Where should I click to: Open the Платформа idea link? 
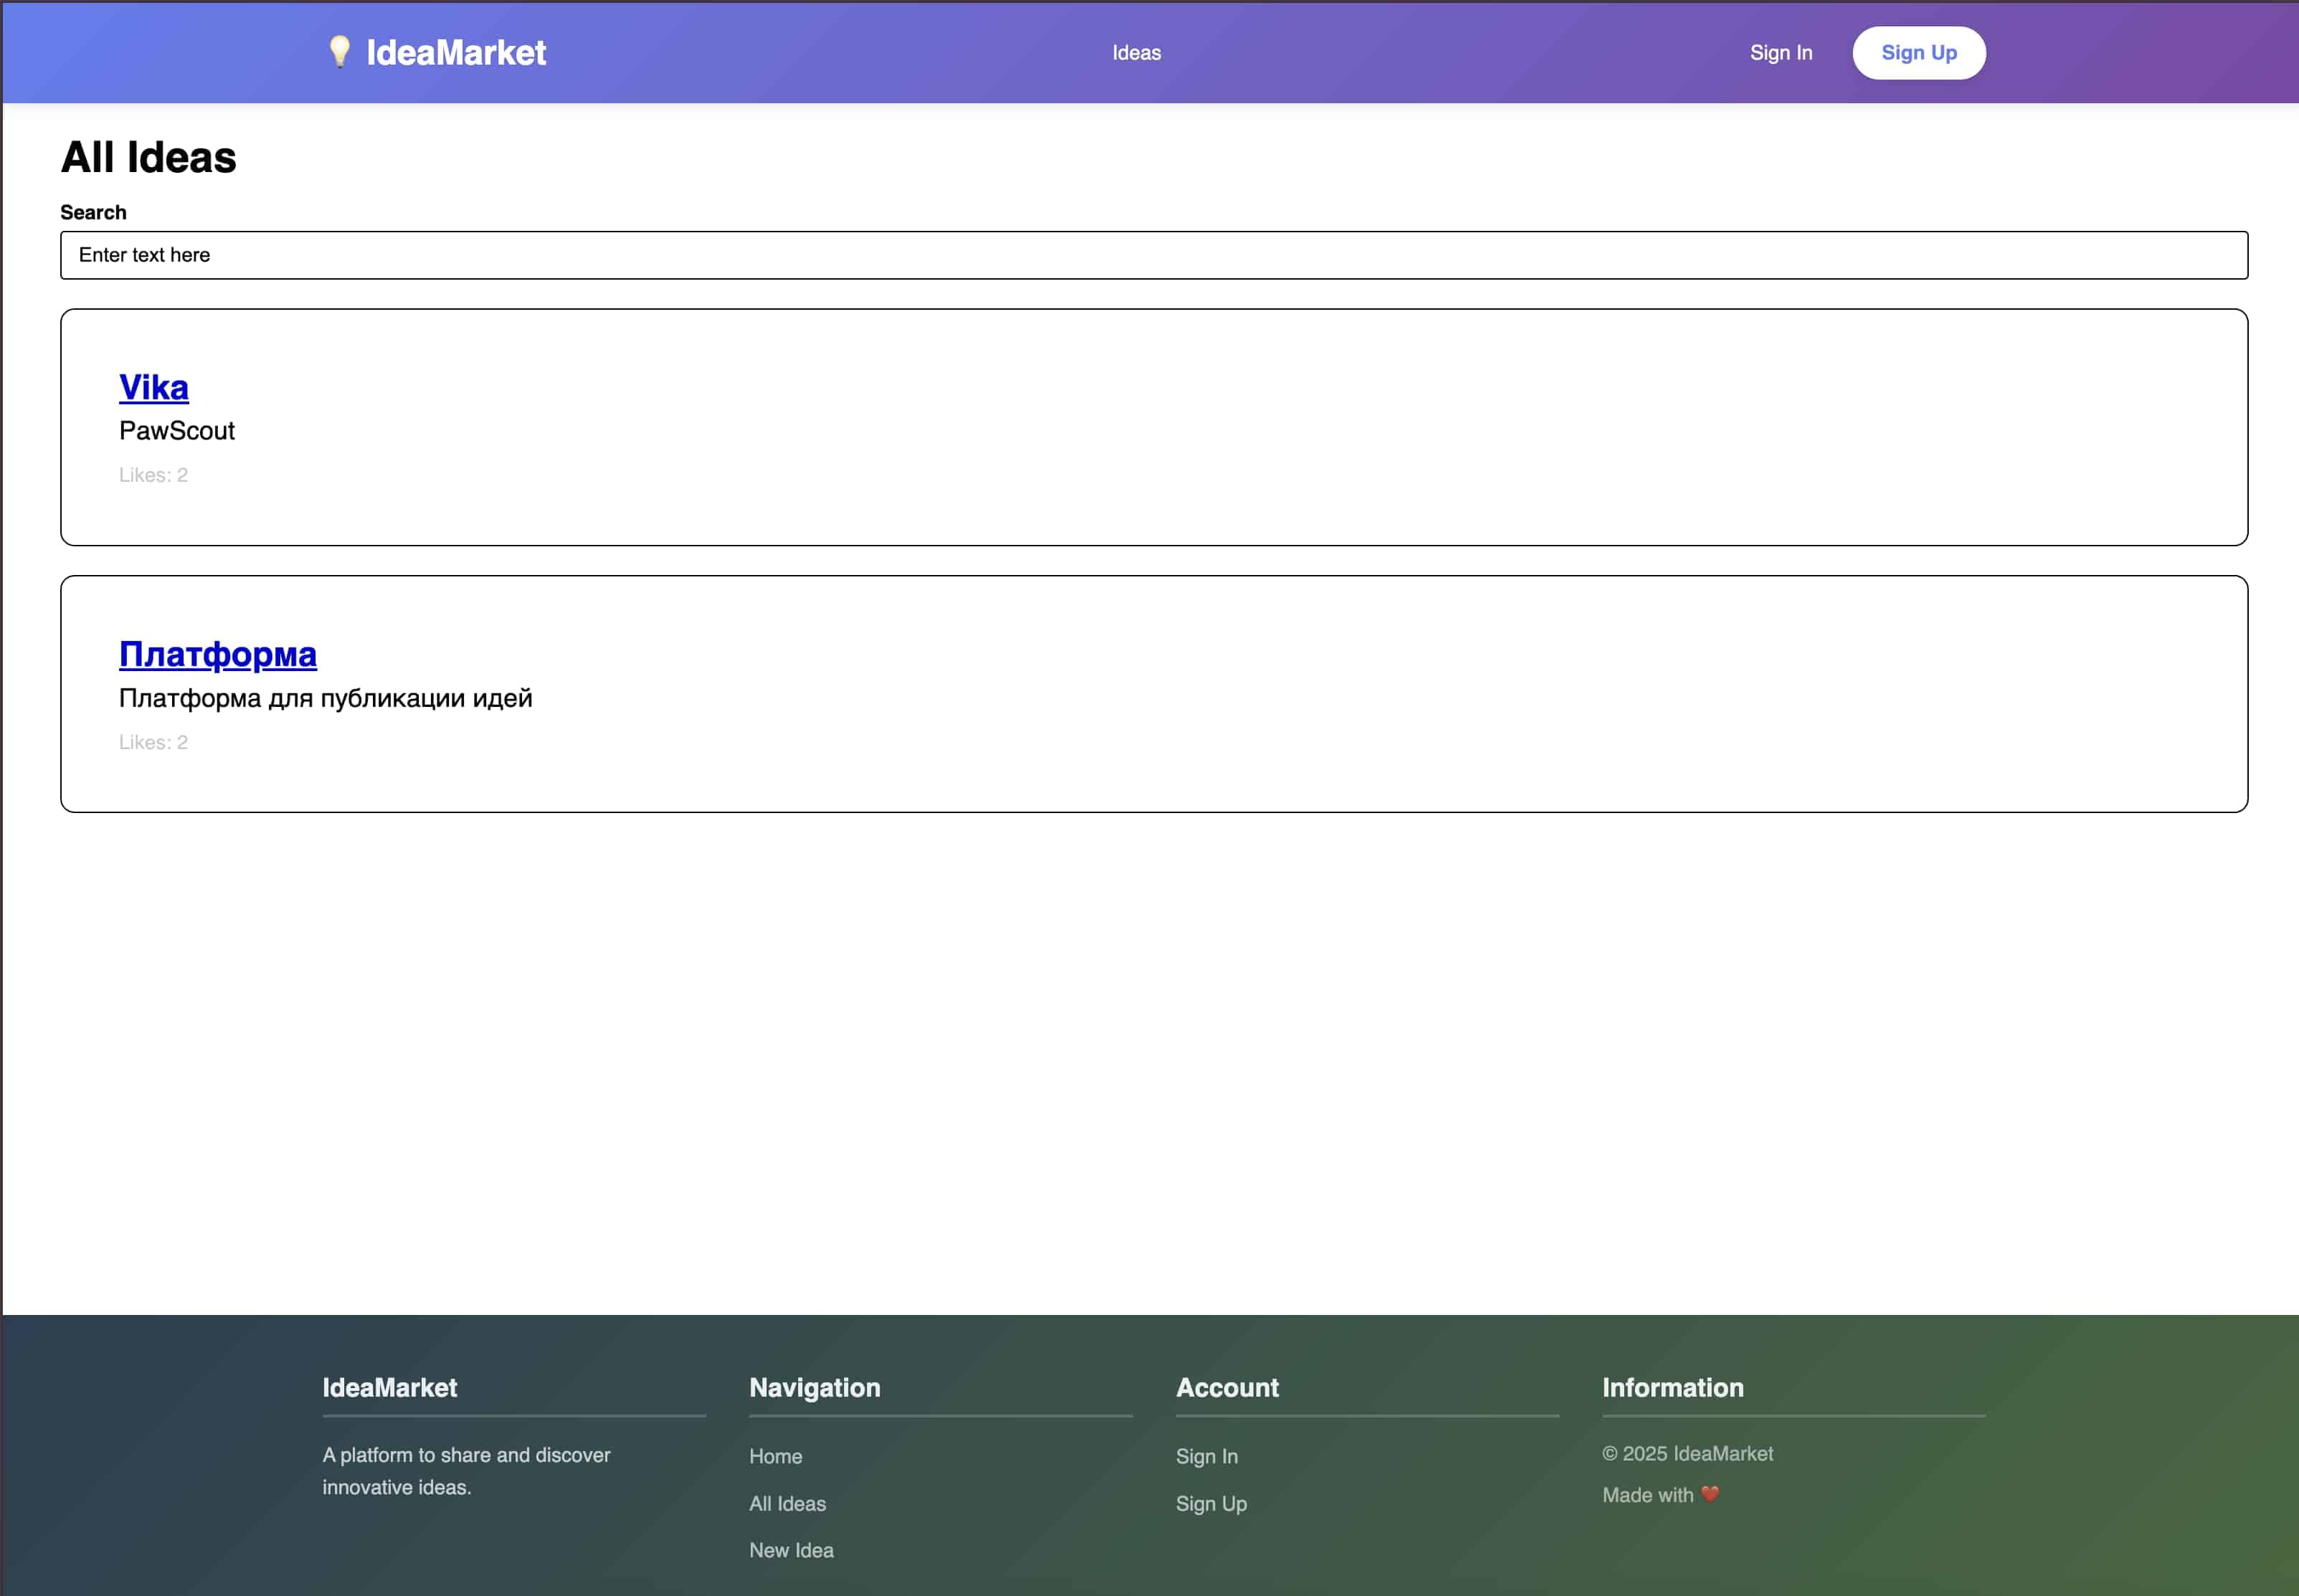click(218, 654)
